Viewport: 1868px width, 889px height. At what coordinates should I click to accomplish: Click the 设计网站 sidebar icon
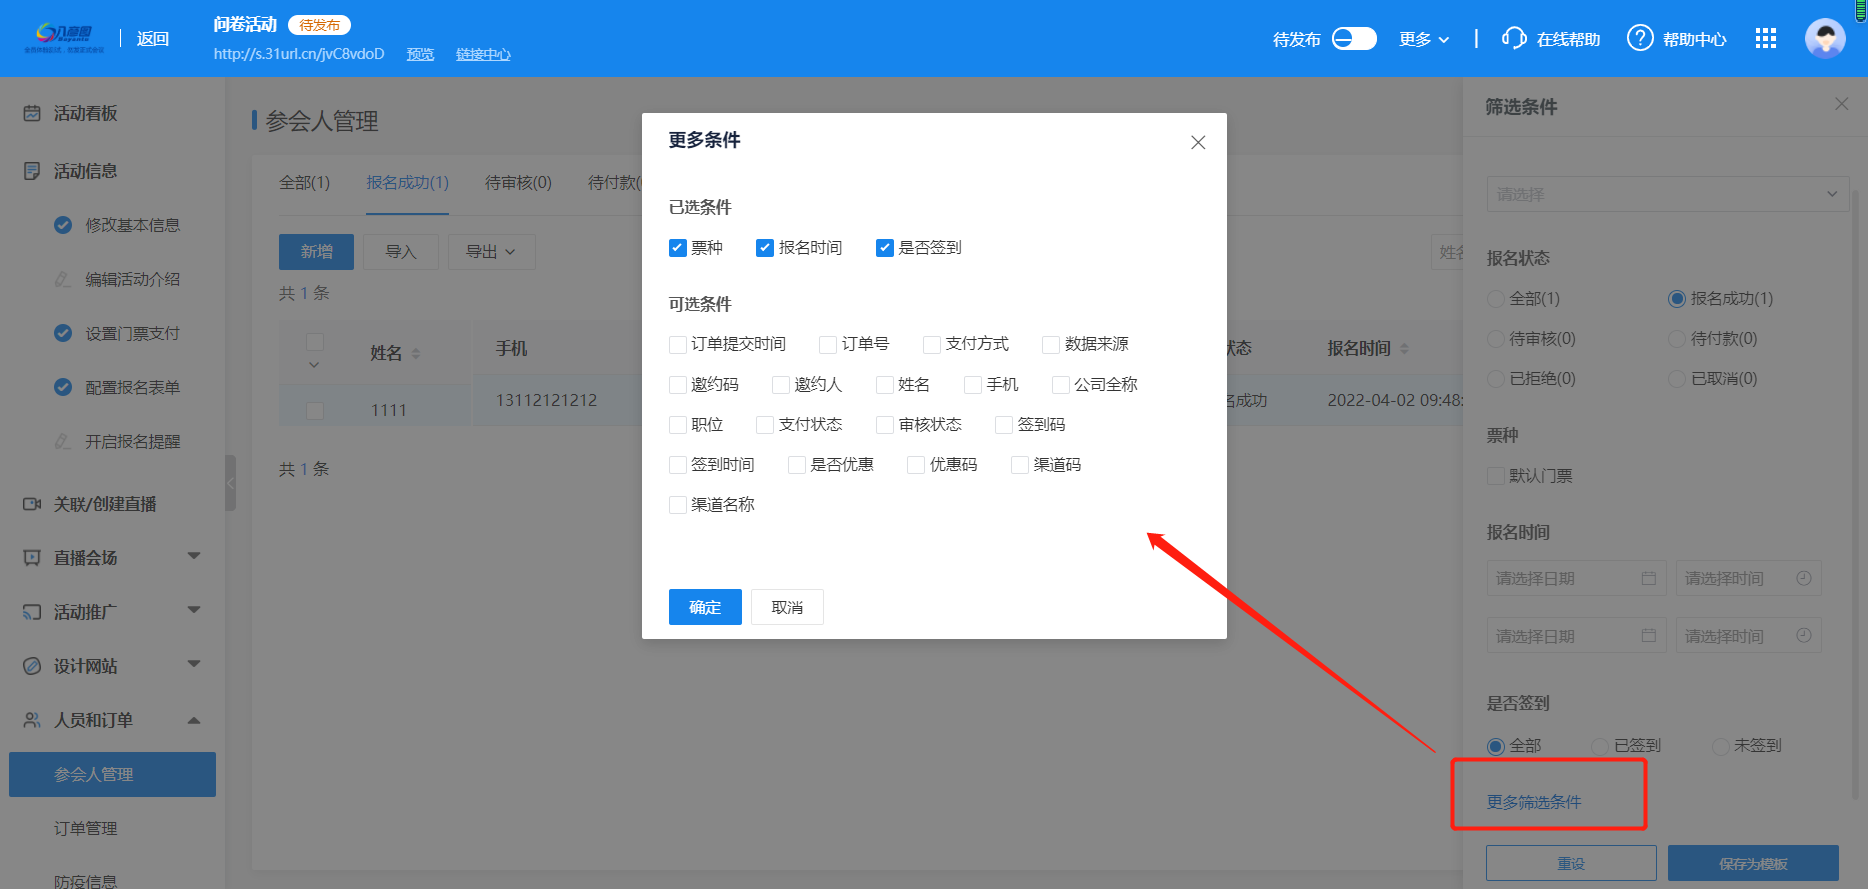tap(32, 666)
